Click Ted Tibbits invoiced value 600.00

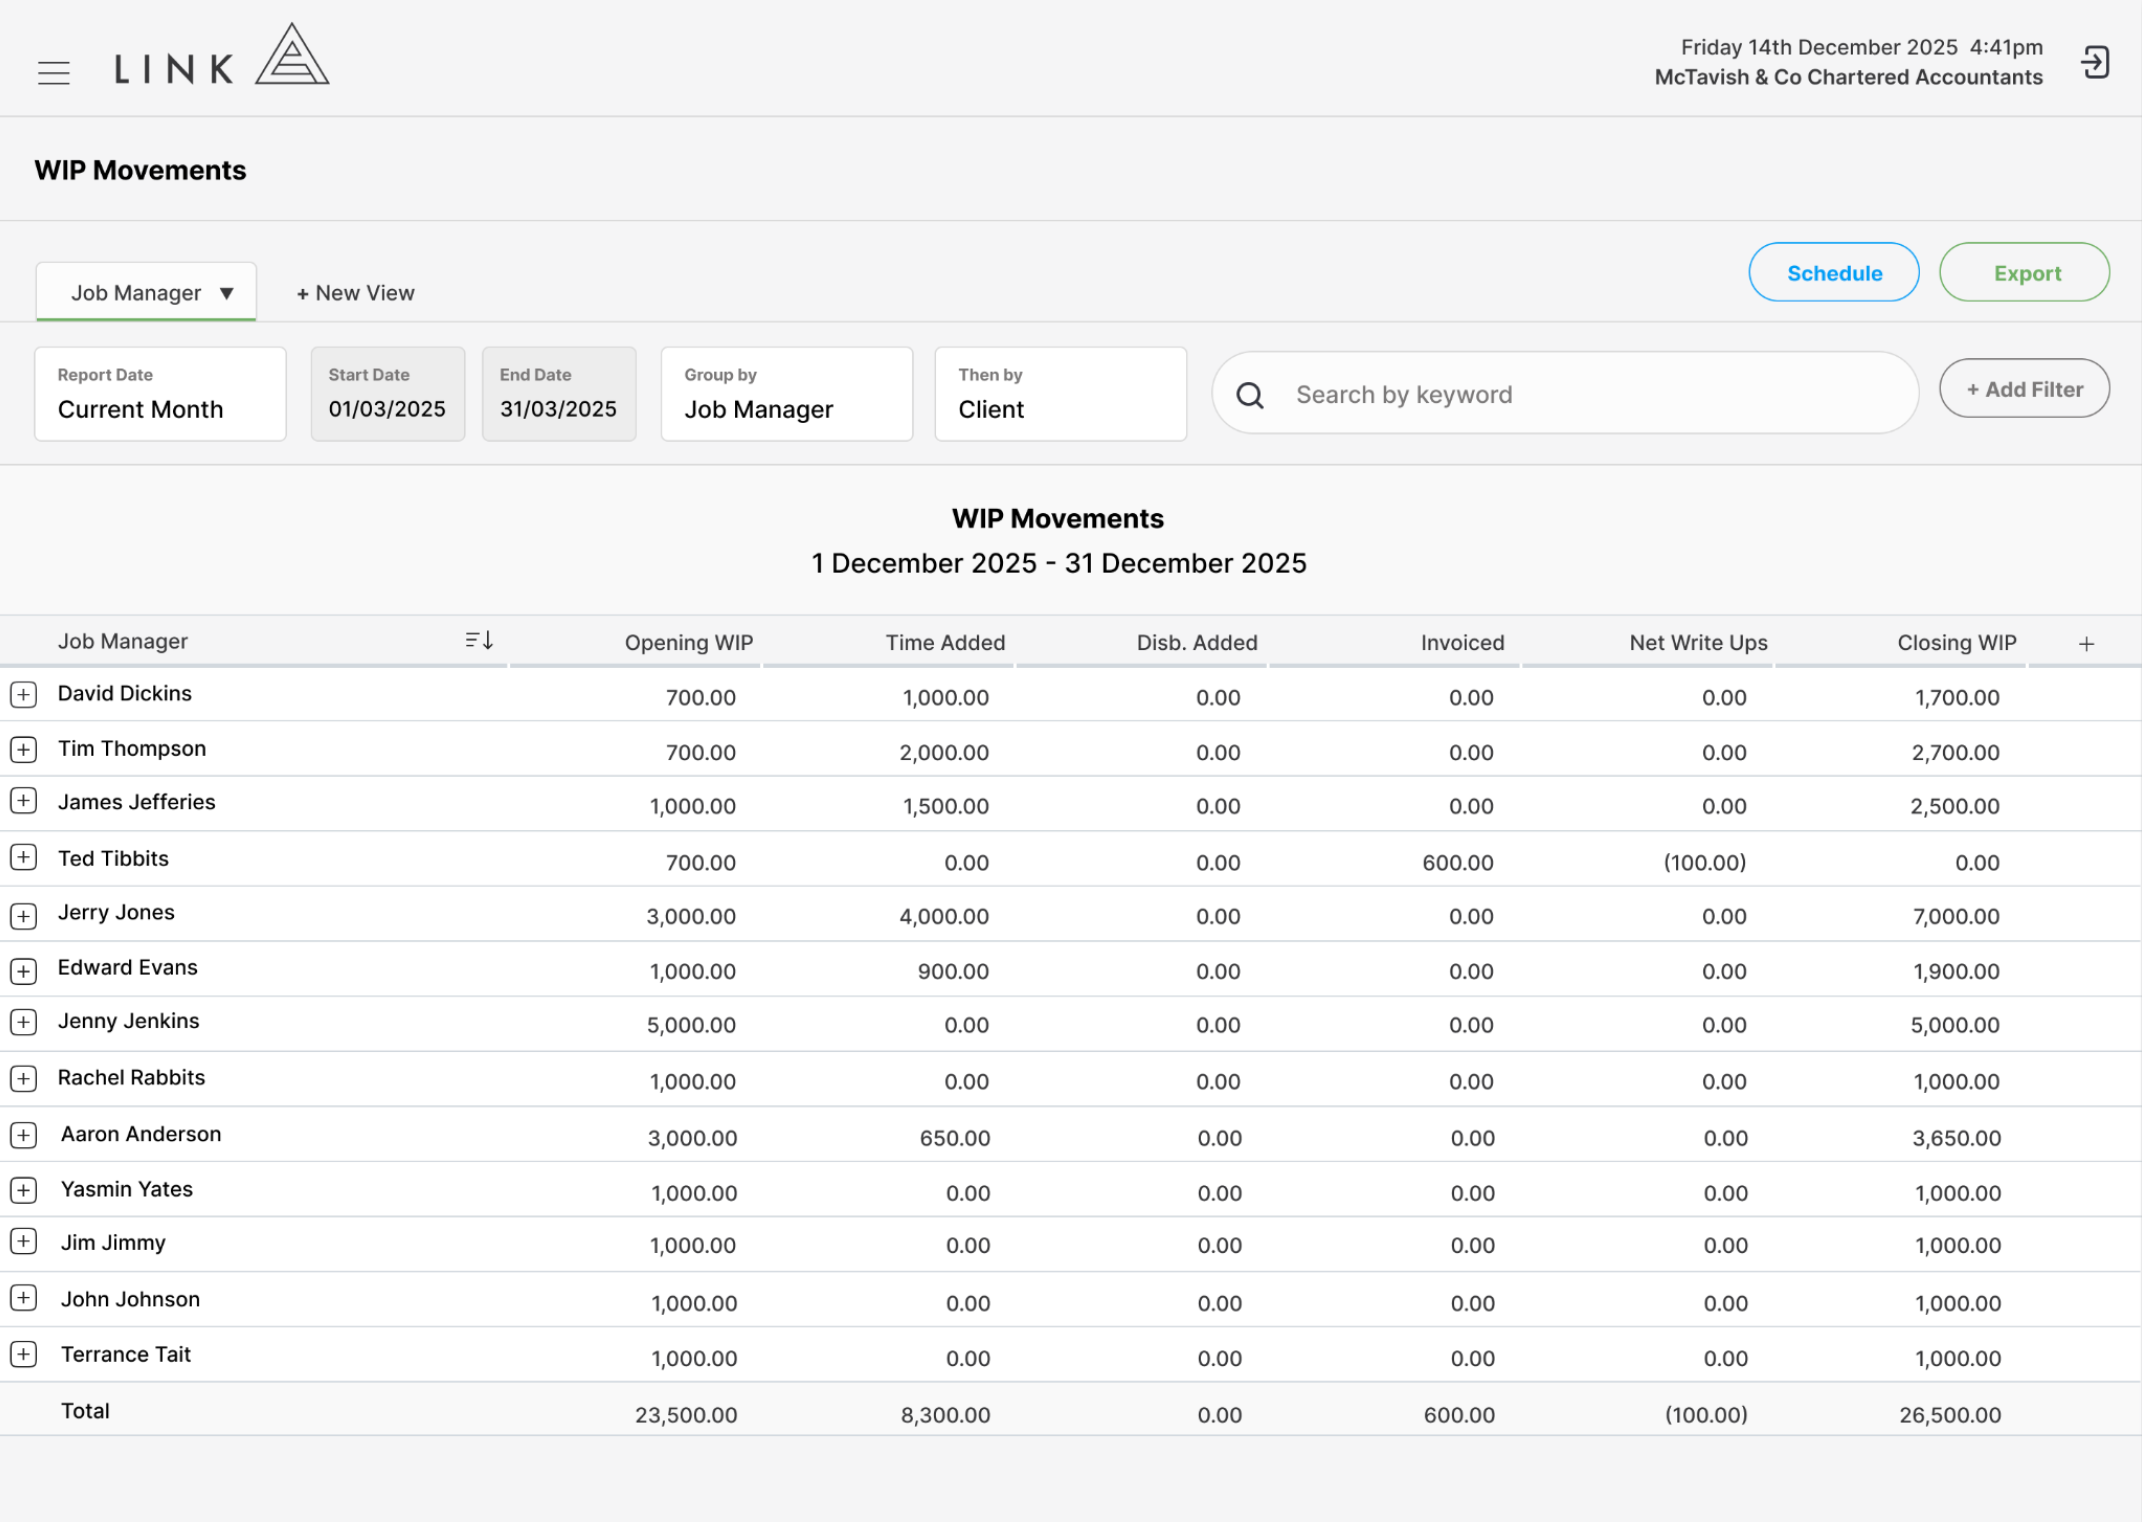pos(1458,862)
